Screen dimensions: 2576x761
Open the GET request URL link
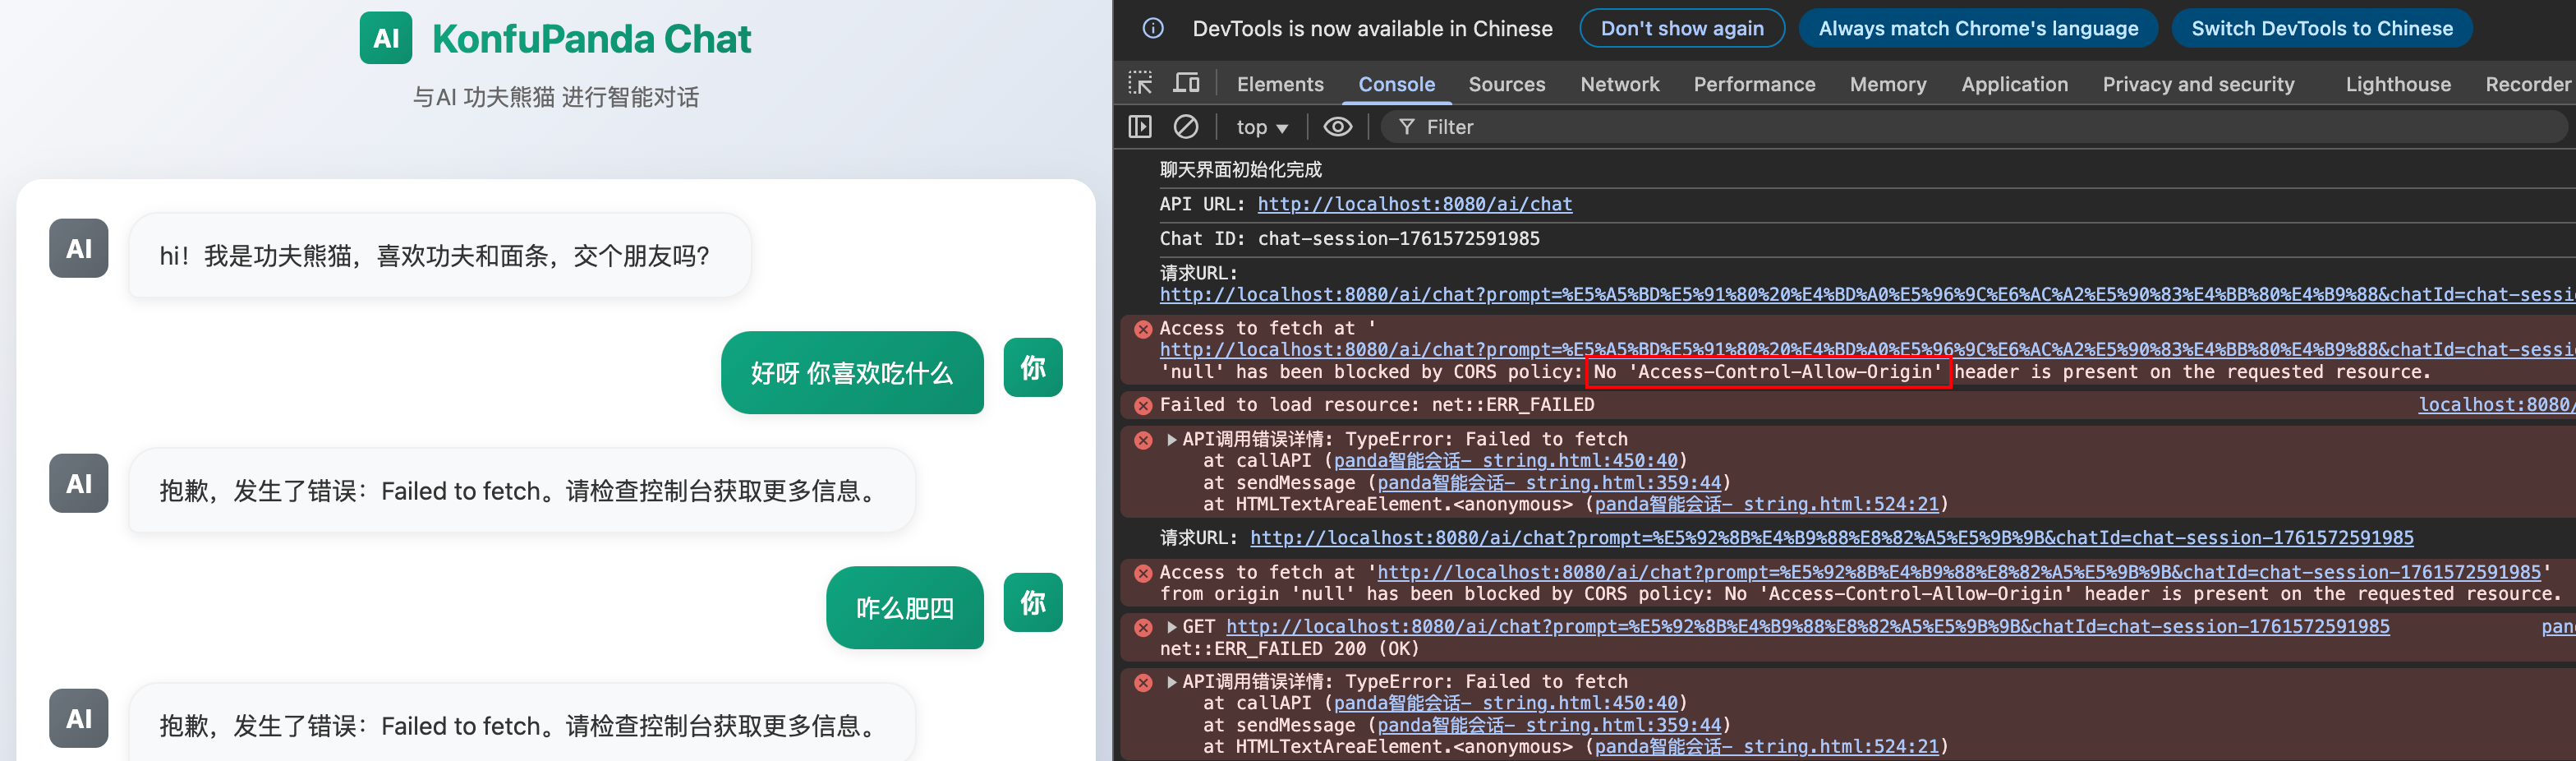[1807, 627]
